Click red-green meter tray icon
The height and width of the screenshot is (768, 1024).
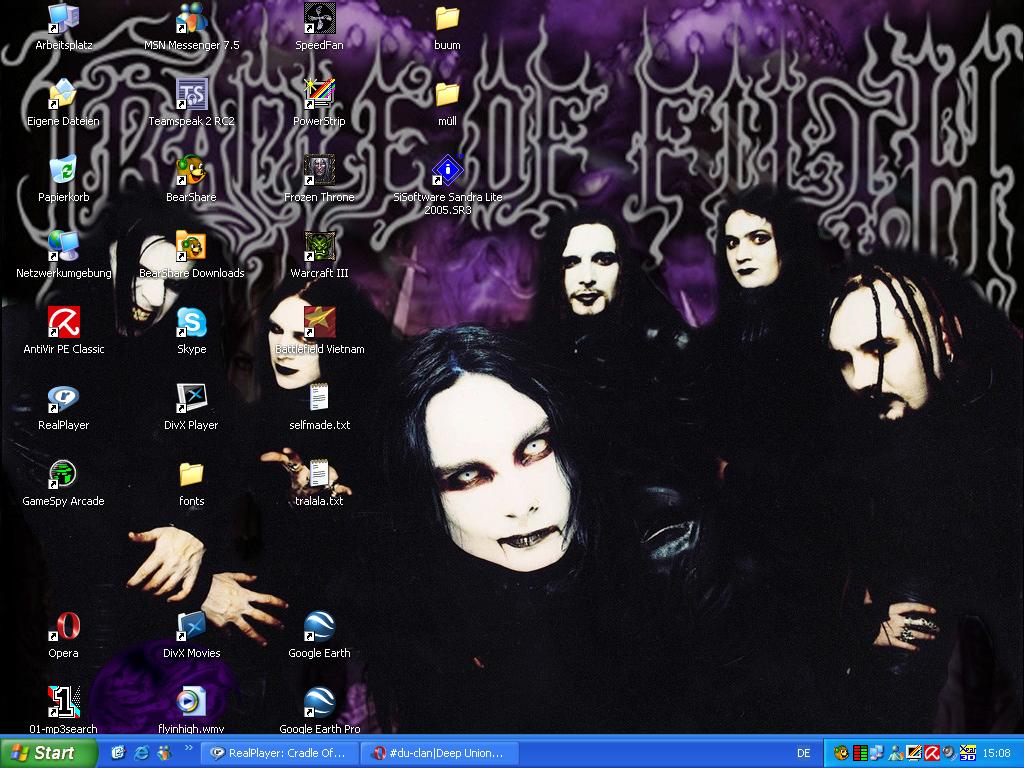[860, 753]
